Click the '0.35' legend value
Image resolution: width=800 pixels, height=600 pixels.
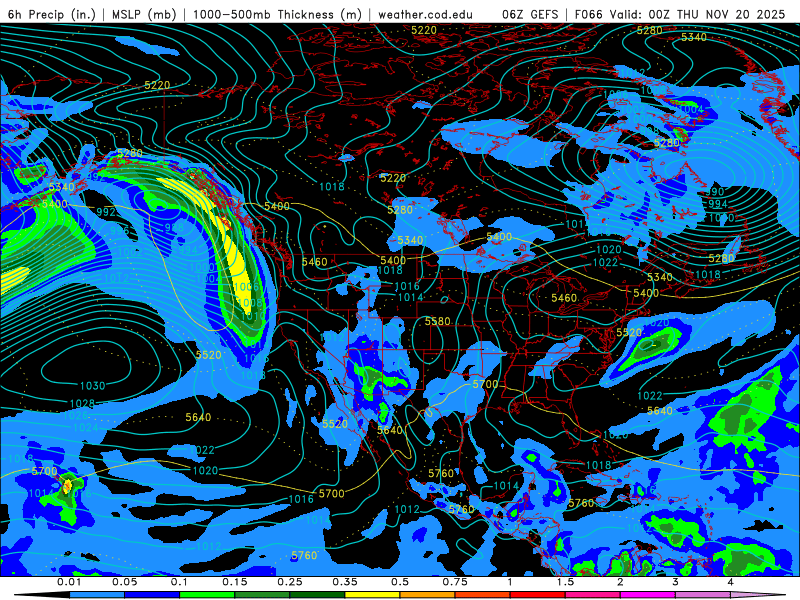(x=345, y=582)
